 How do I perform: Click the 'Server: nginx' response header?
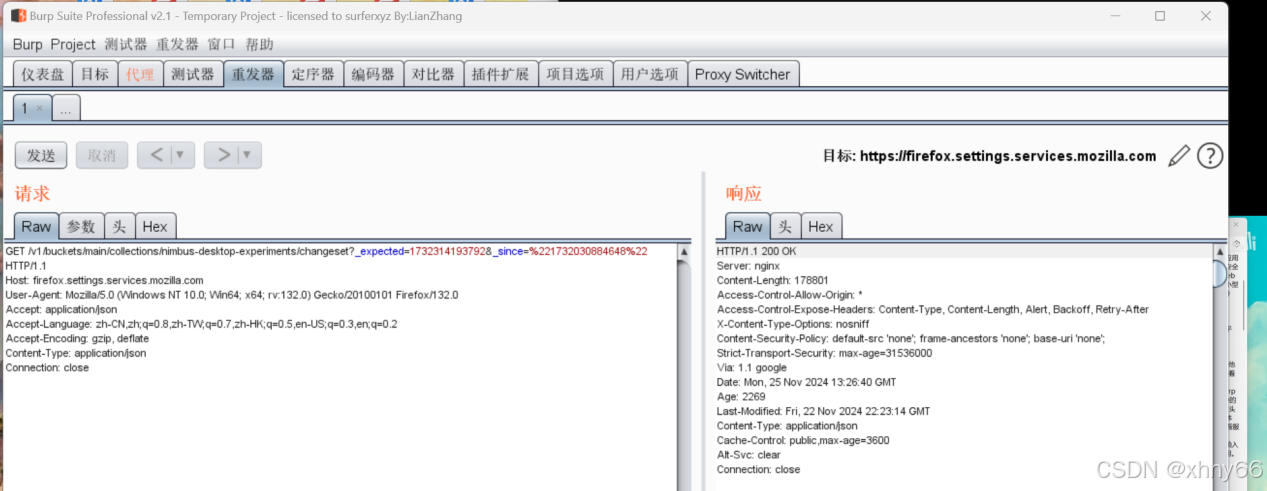748,266
